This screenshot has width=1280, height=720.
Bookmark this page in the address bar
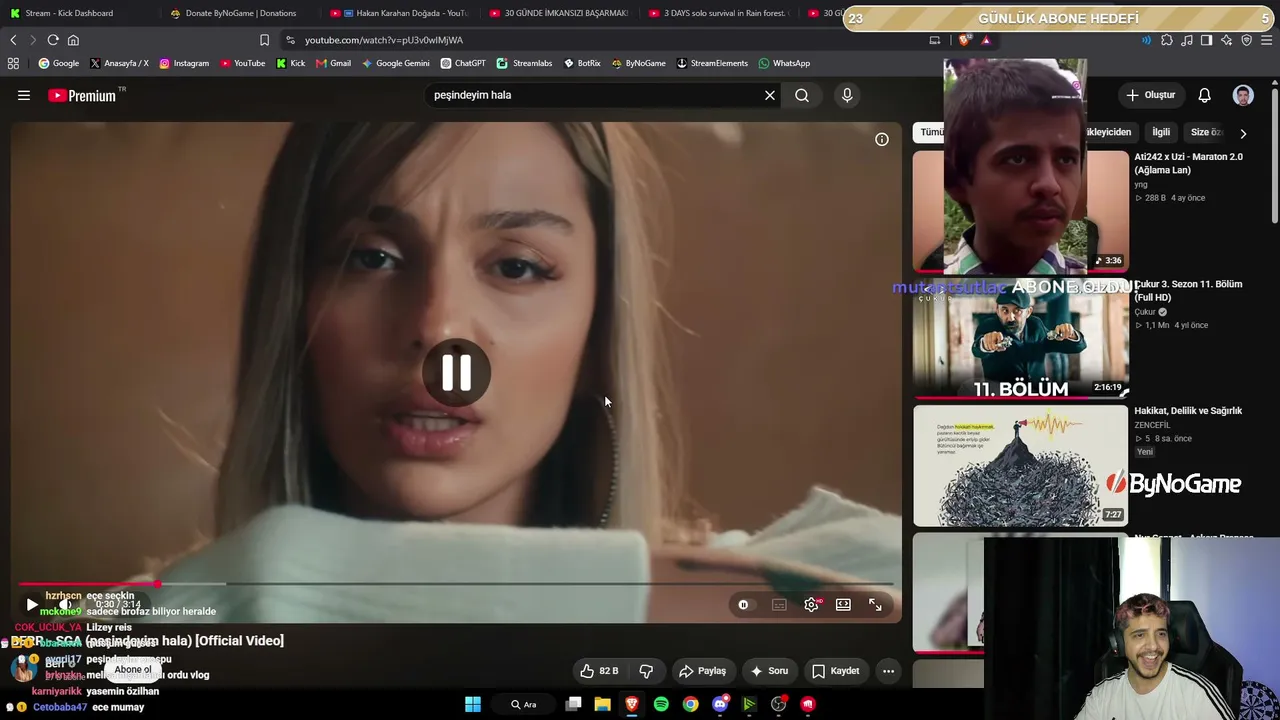click(264, 40)
